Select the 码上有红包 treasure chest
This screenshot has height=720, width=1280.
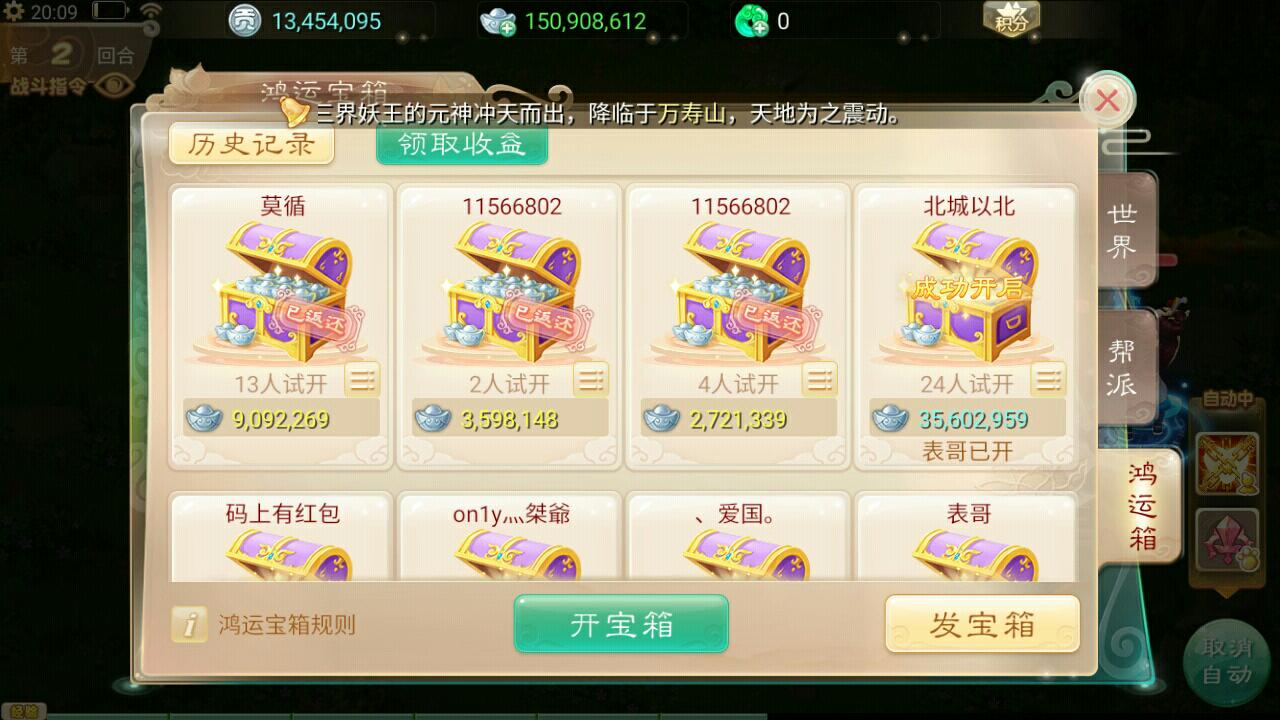282,537
